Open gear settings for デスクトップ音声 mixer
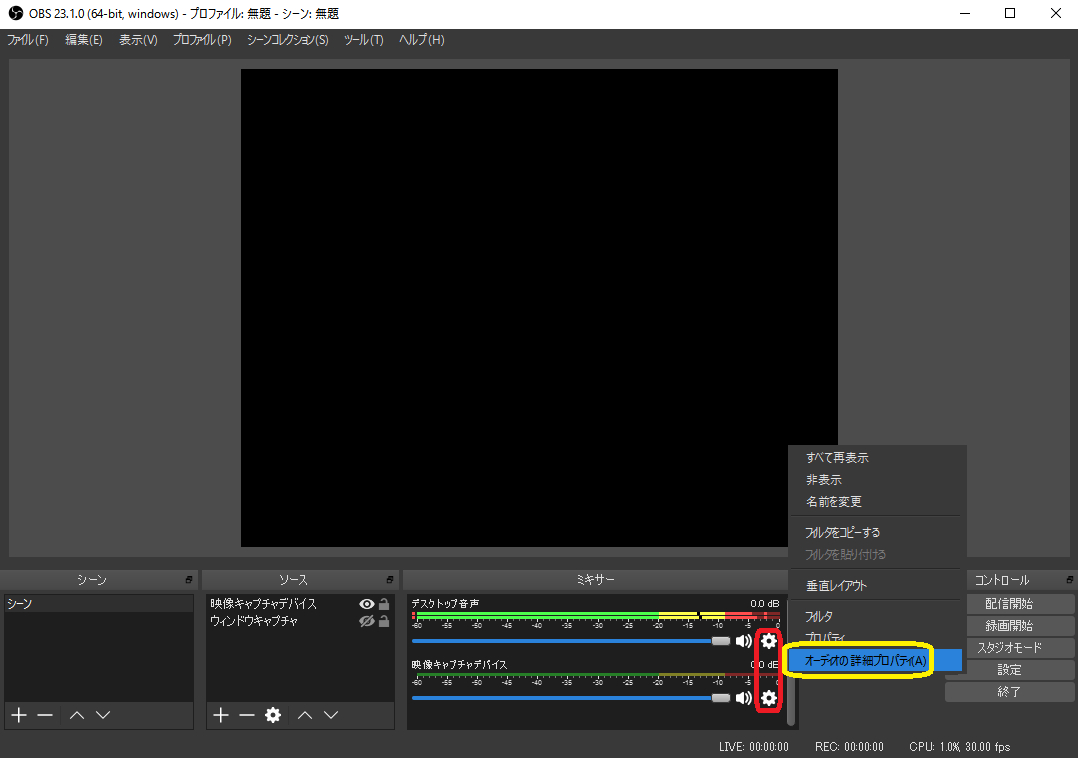The image size is (1078, 758). click(768, 641)
